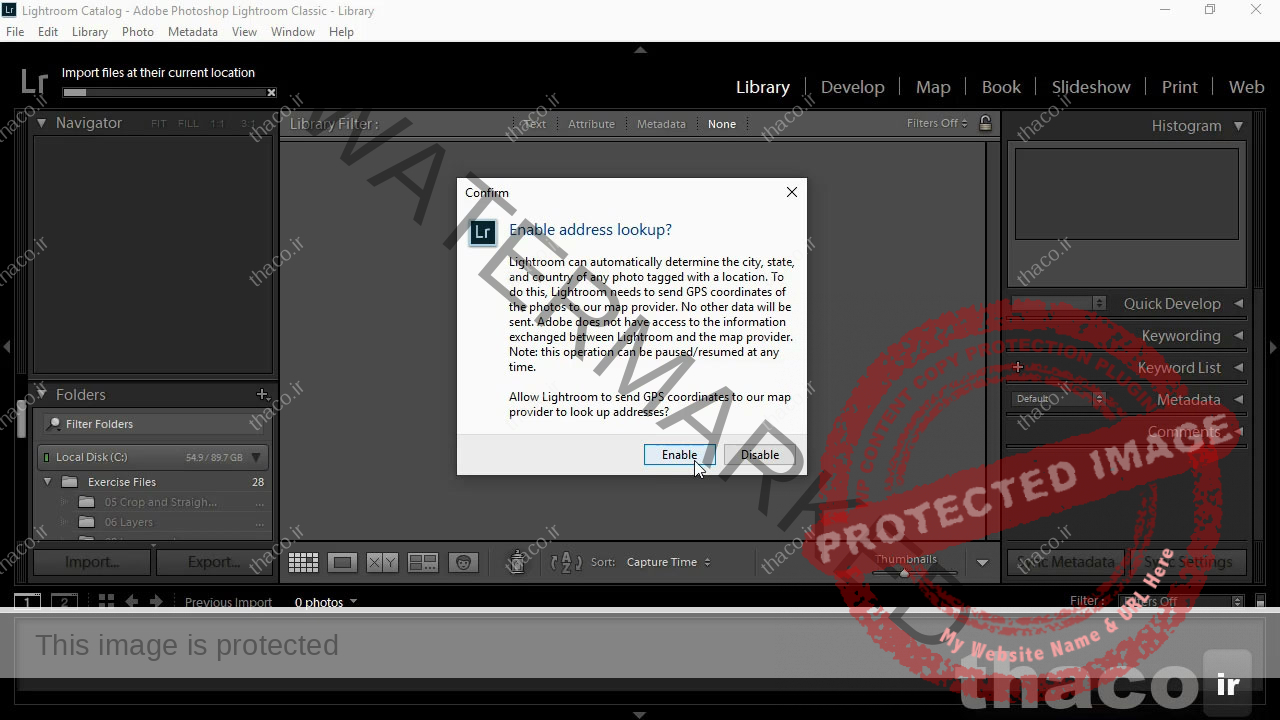Expand the Keyword List panel
This screenshot has width=1280, height=720.
1238,368
